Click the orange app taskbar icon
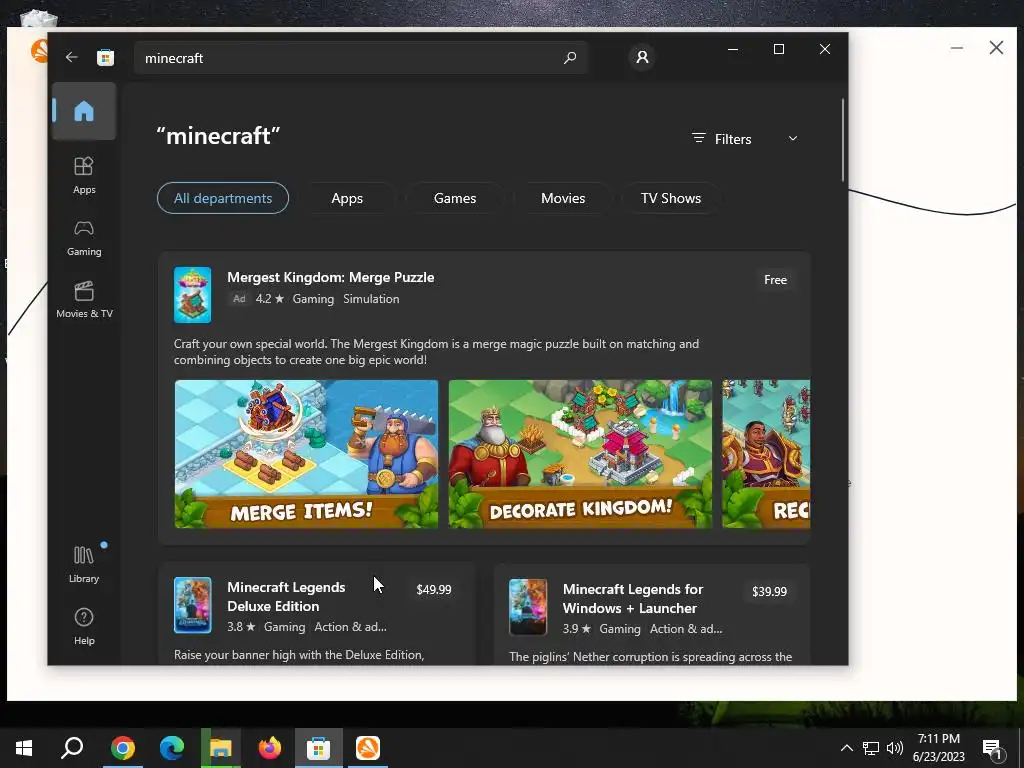Viewport: 1024px width, 768px height. tap(368, 748)
